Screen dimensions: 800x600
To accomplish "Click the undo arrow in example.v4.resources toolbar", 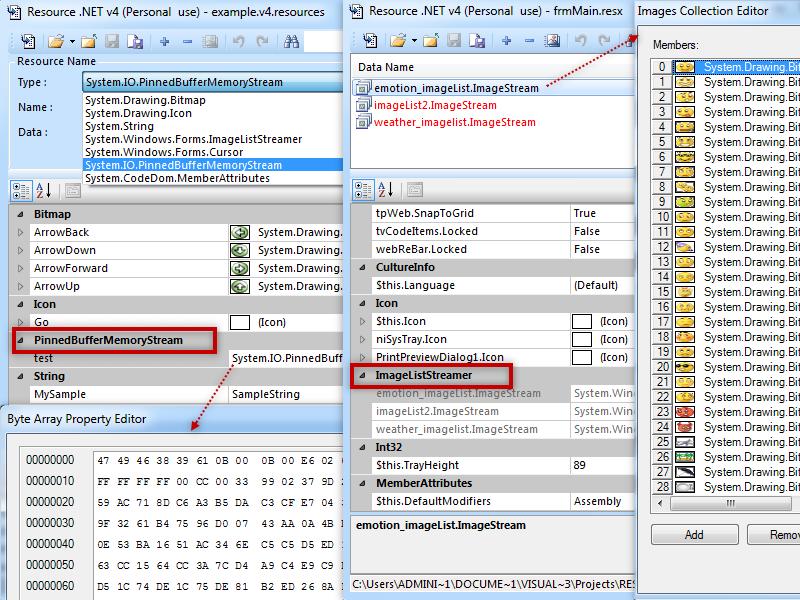I will tap(238, 42).
